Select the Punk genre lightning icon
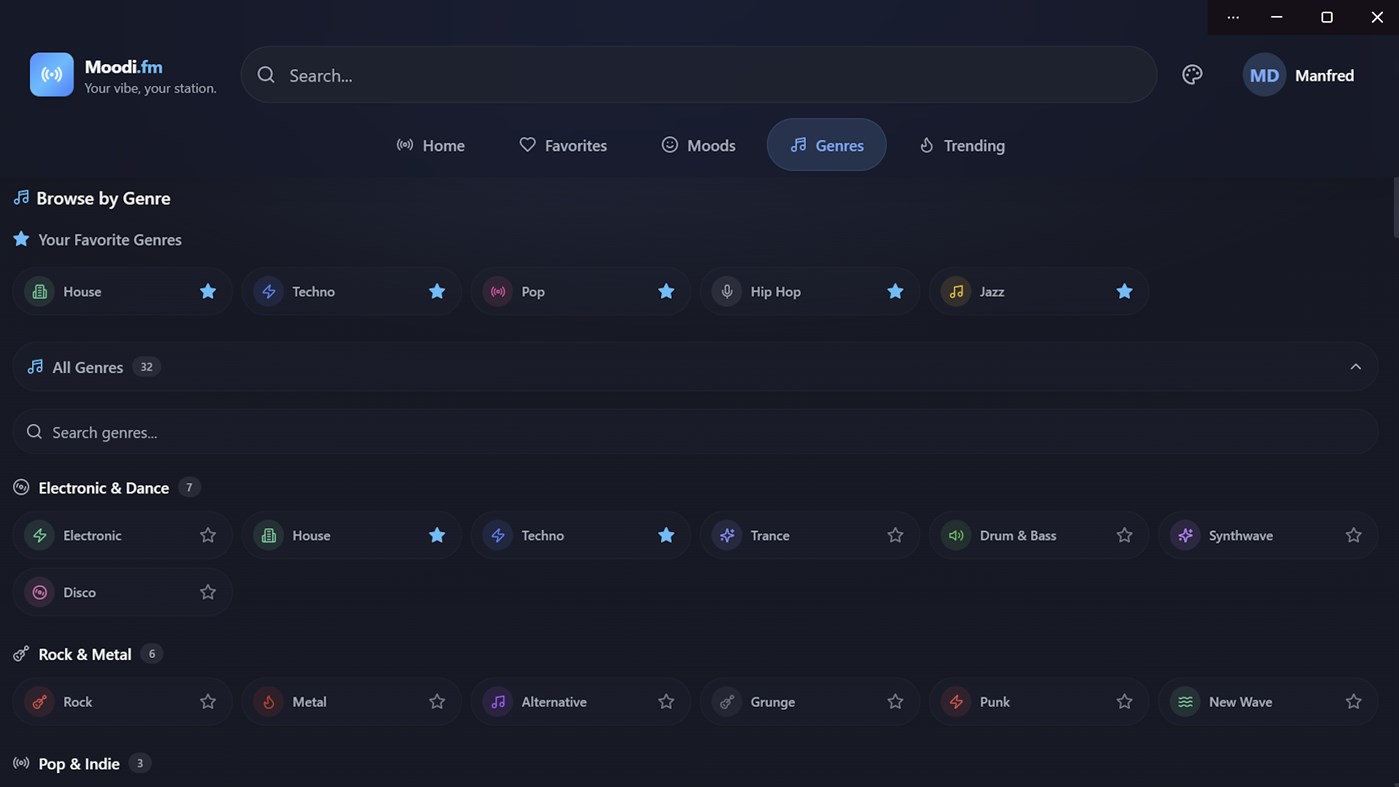 pos(956,702)
